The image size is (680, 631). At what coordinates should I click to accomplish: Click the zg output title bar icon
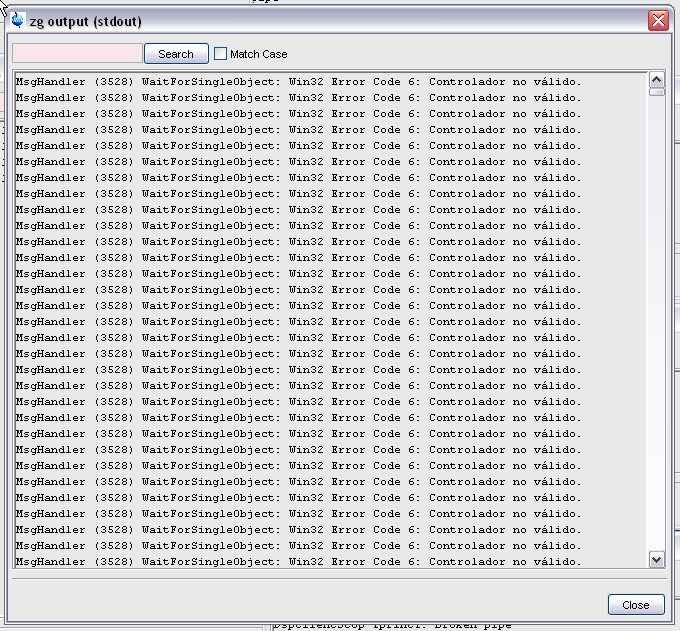17,19
